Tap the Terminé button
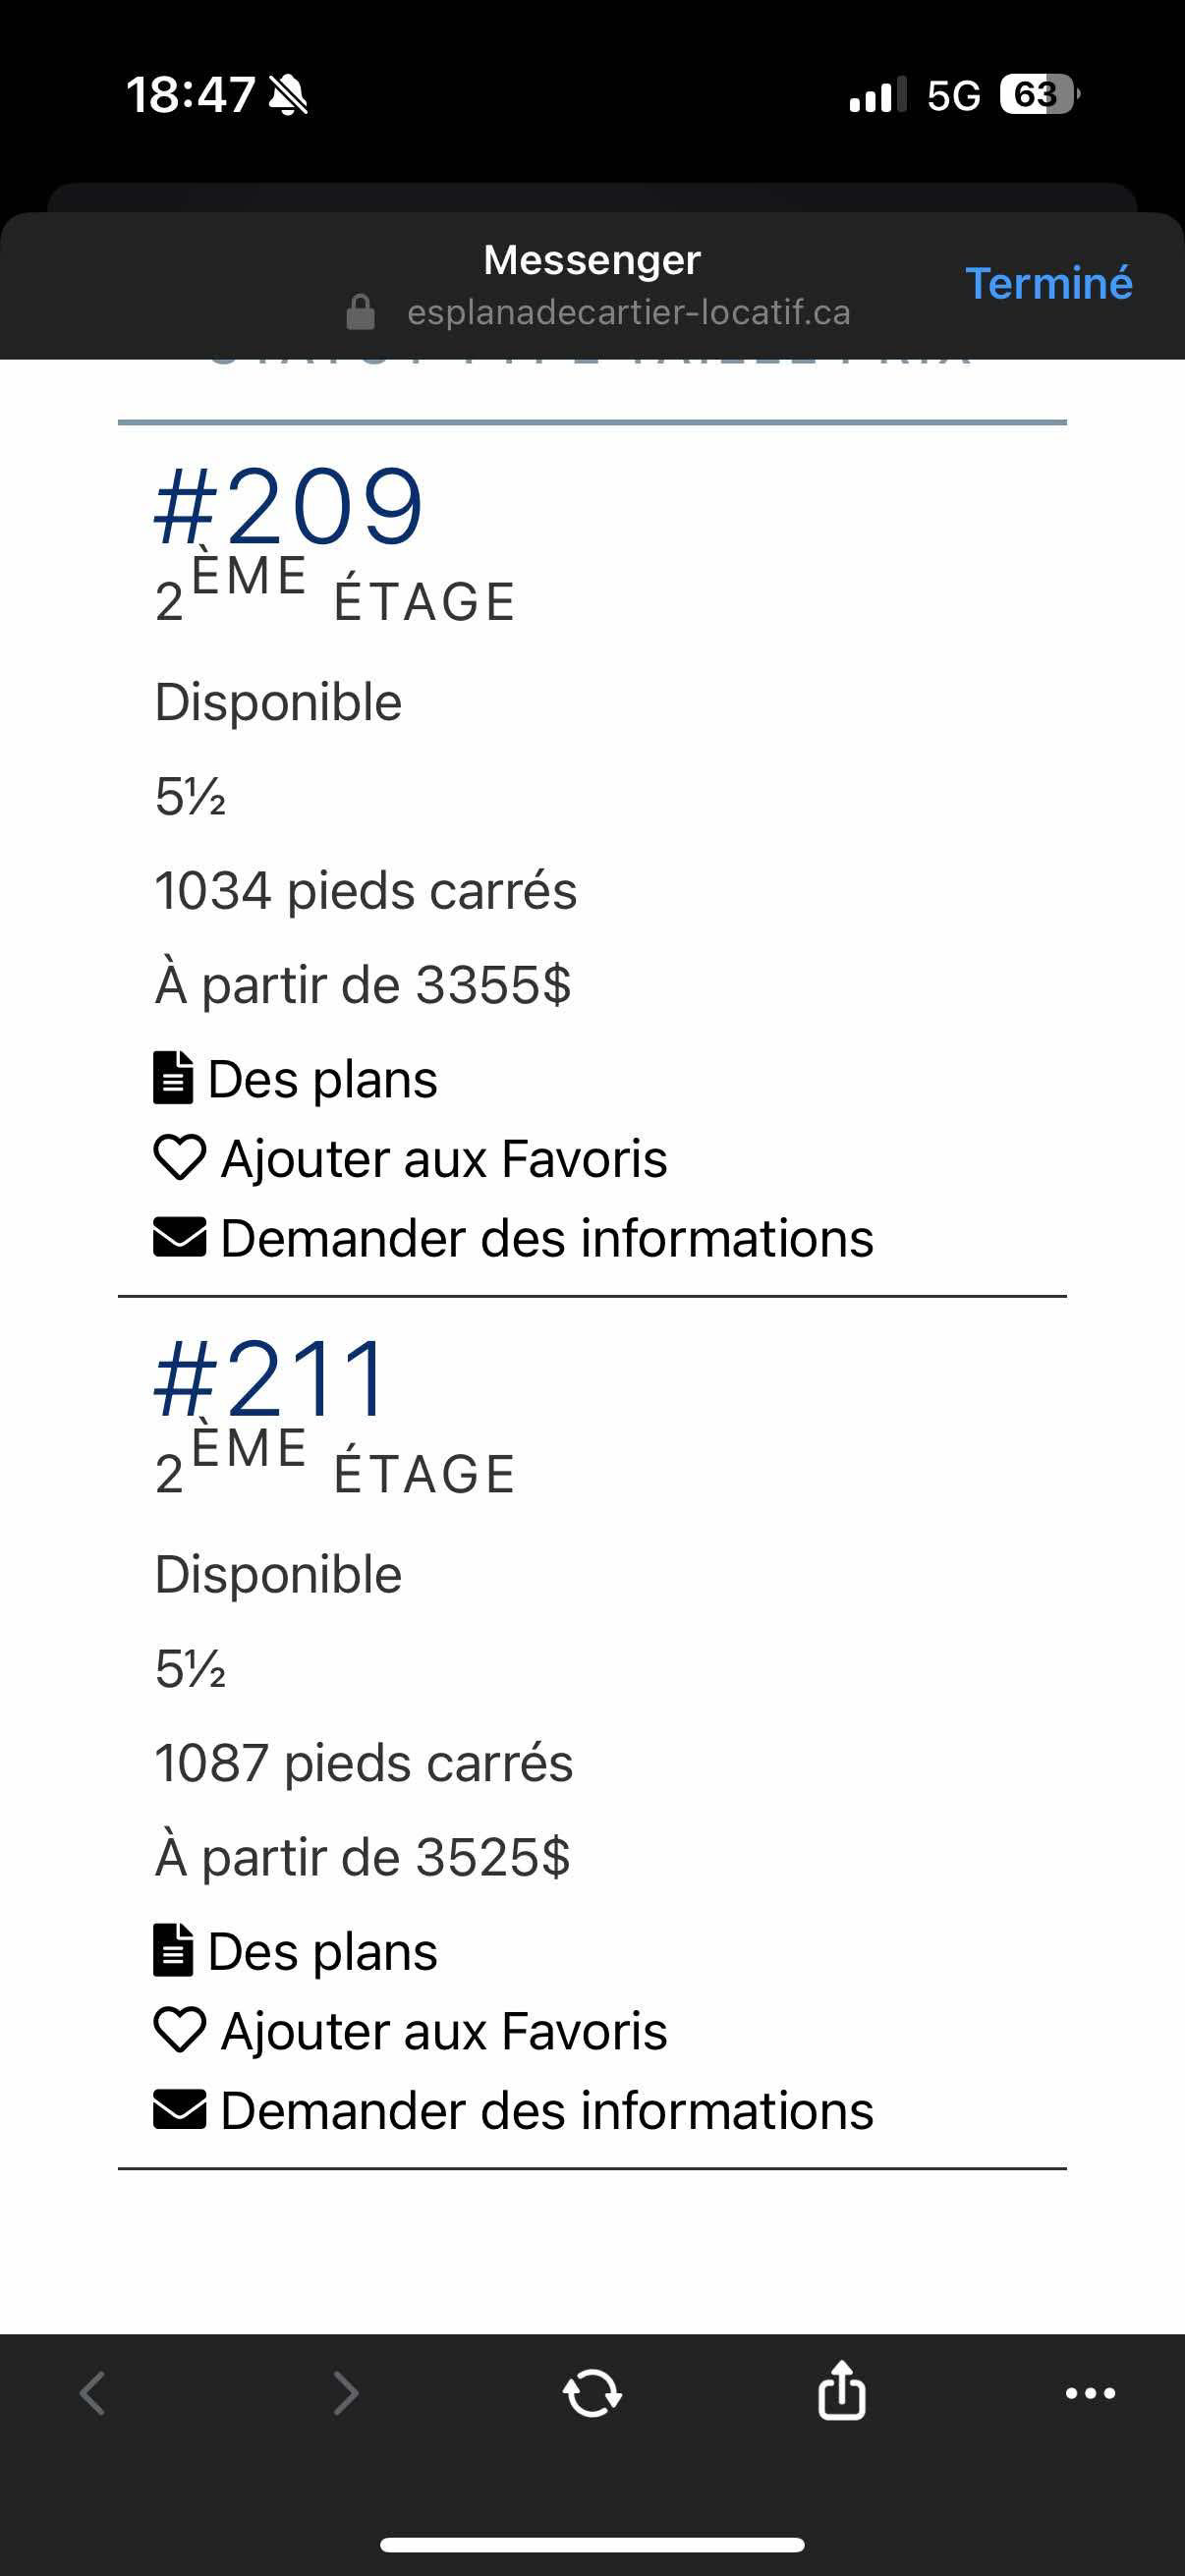This screenshot has height=2576, width=1185. pyautogui.click(x=1048, y=284)
